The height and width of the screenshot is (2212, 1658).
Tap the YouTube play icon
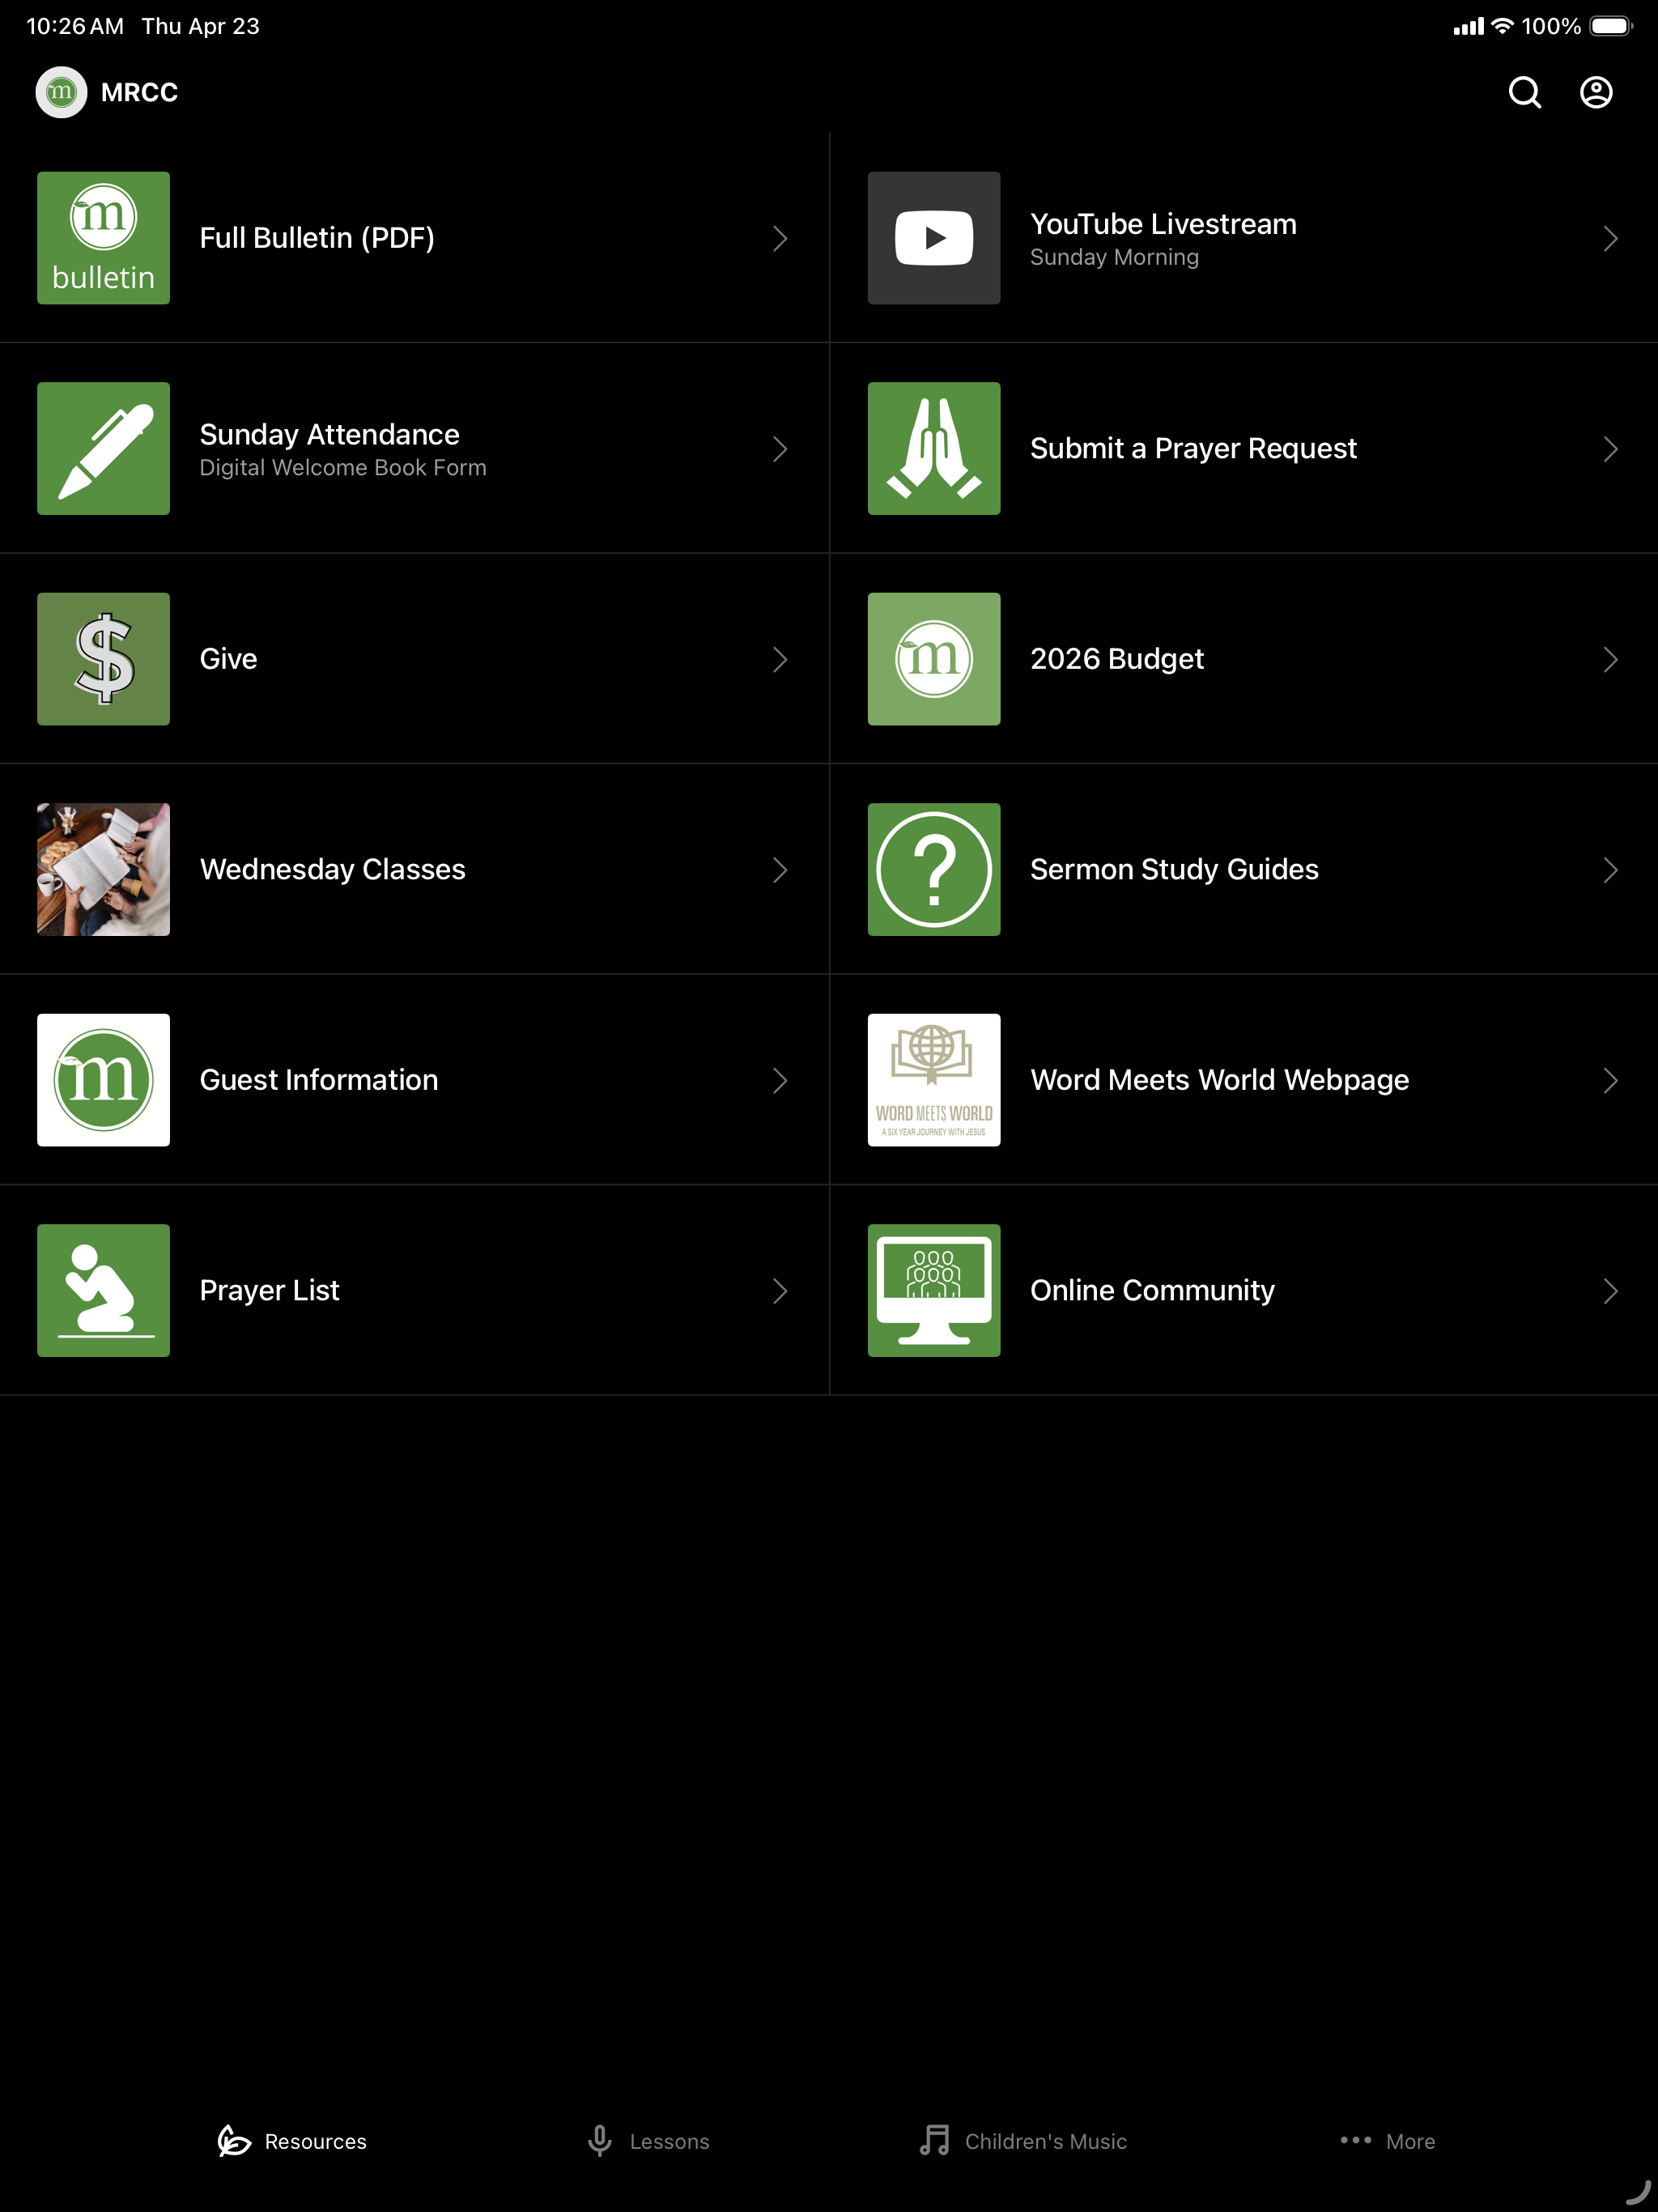click(x=934, y=238)
